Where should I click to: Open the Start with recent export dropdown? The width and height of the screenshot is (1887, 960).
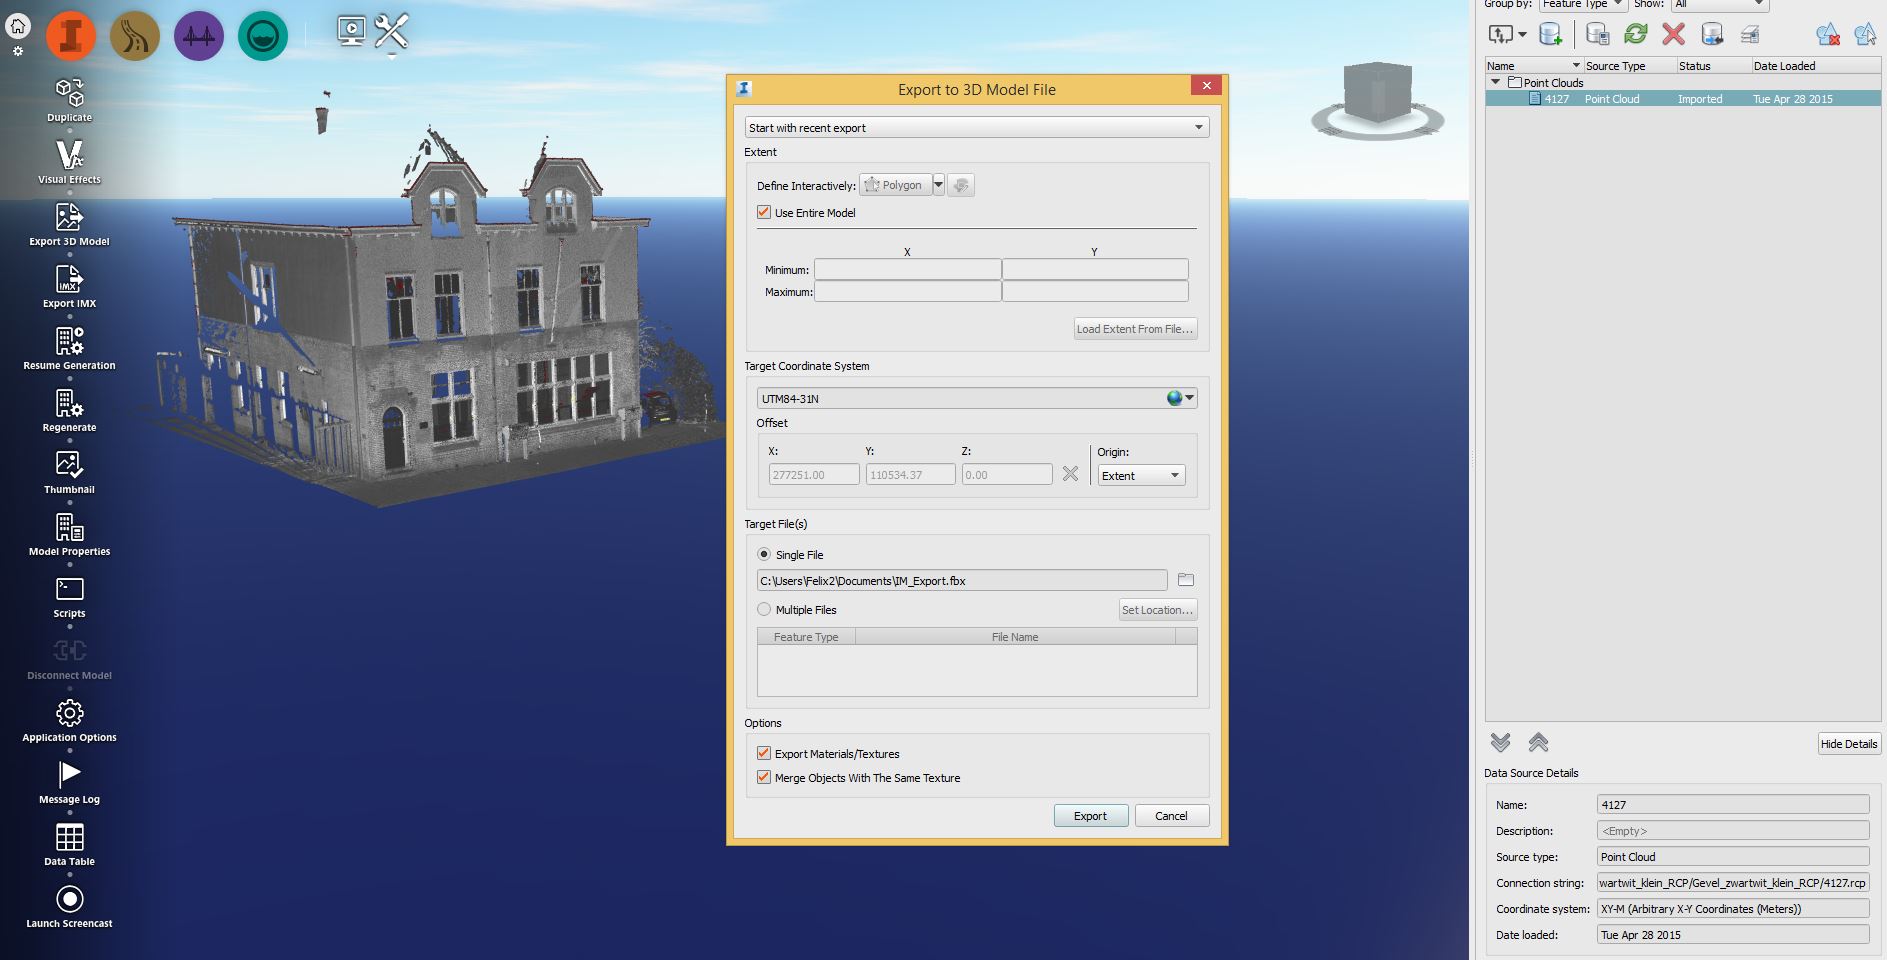pos(1197,127)
